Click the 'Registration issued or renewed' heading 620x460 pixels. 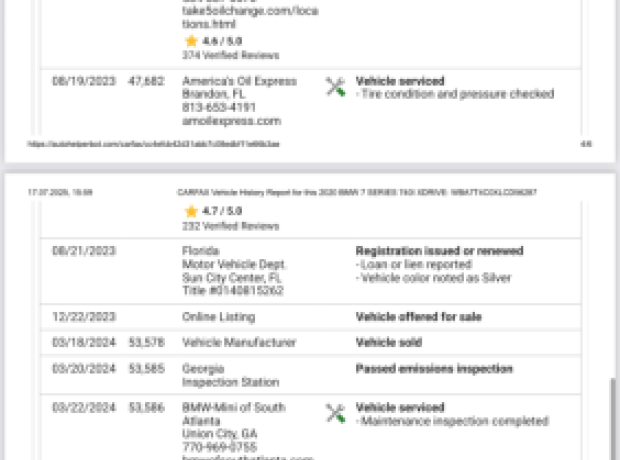coord(439,251)
